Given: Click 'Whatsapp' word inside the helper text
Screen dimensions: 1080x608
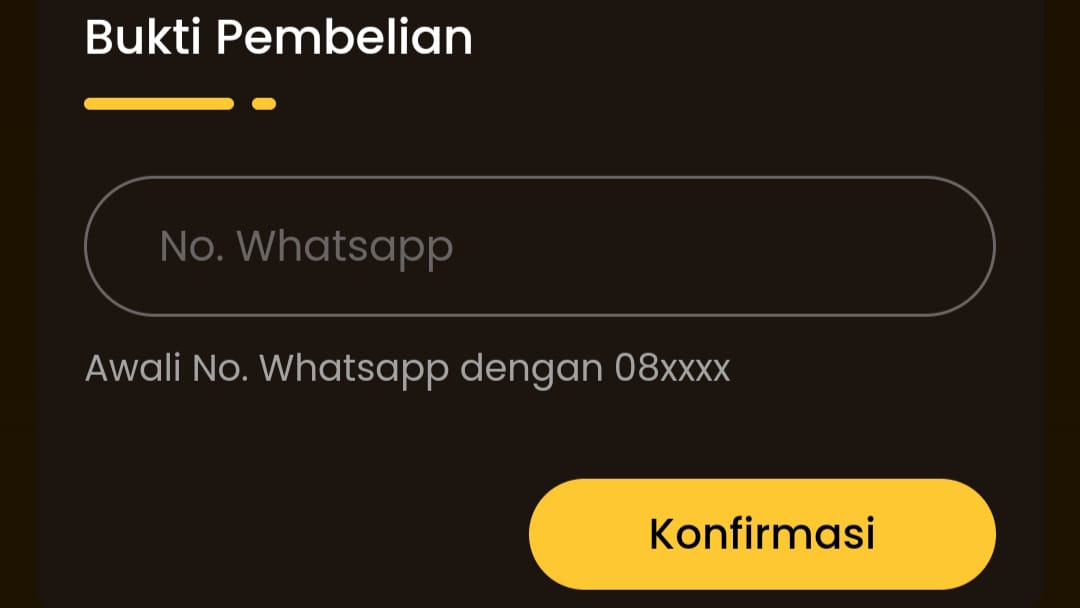Looking at the screenshot, I should tap(354, 370).
